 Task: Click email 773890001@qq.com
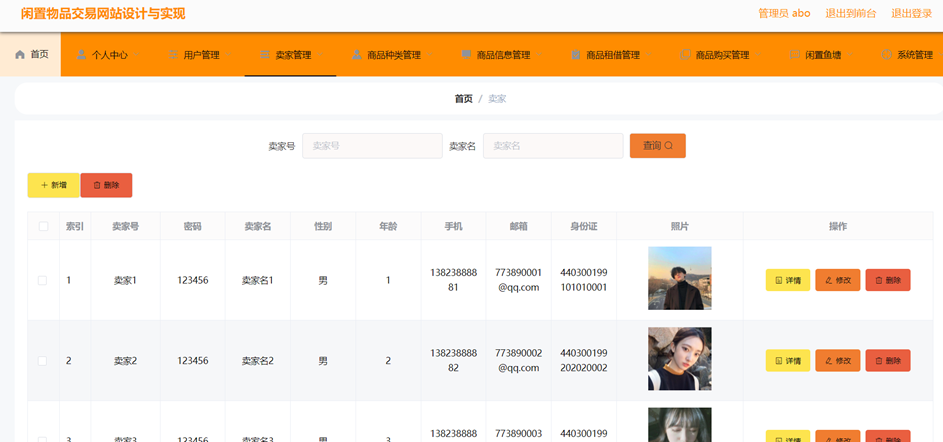(518, 280)
